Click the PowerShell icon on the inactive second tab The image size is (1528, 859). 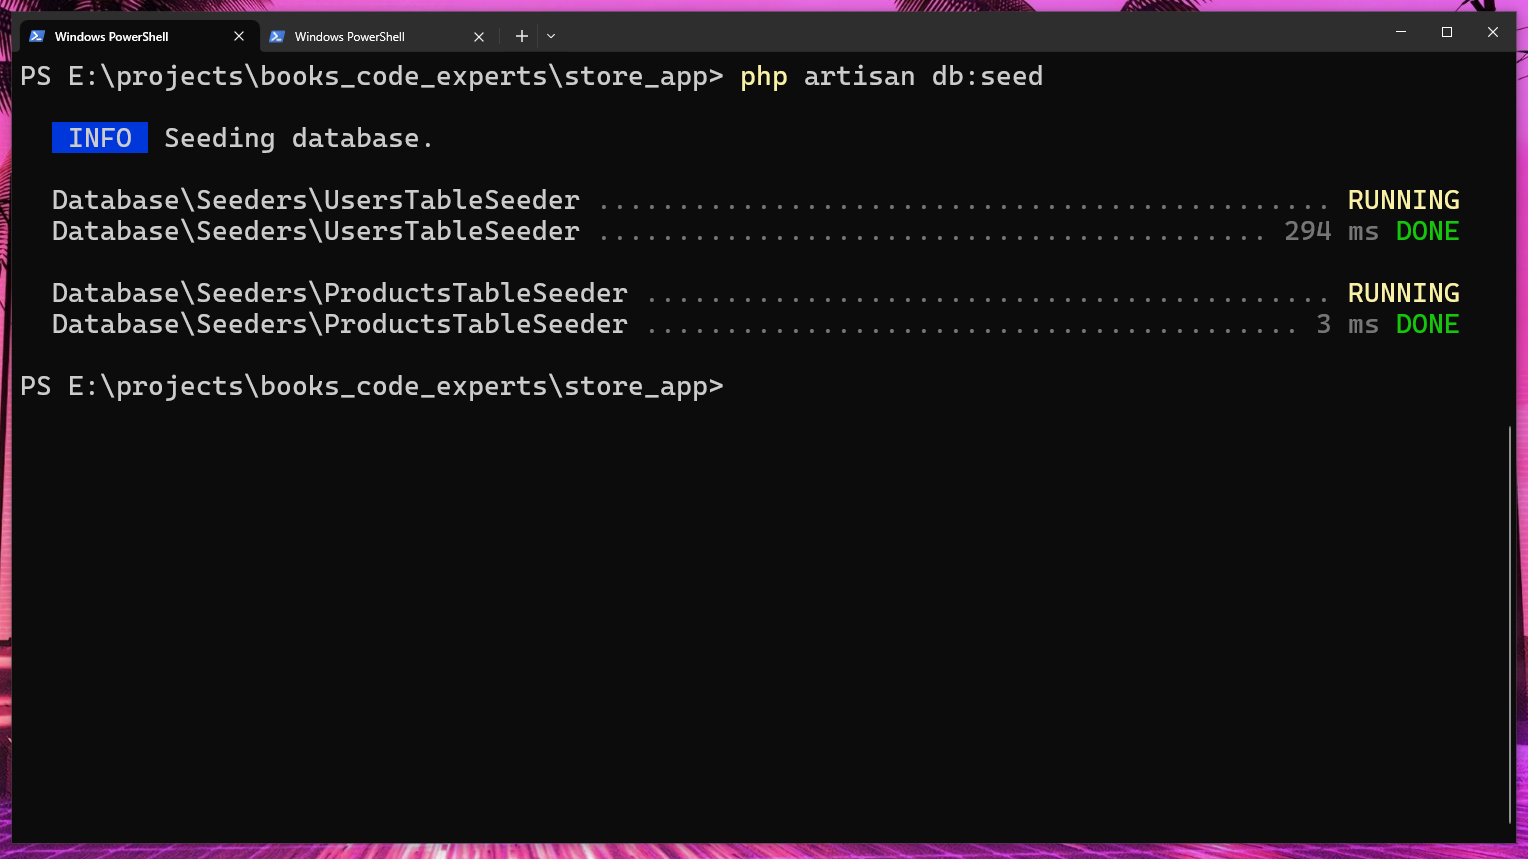click(277, 36)
